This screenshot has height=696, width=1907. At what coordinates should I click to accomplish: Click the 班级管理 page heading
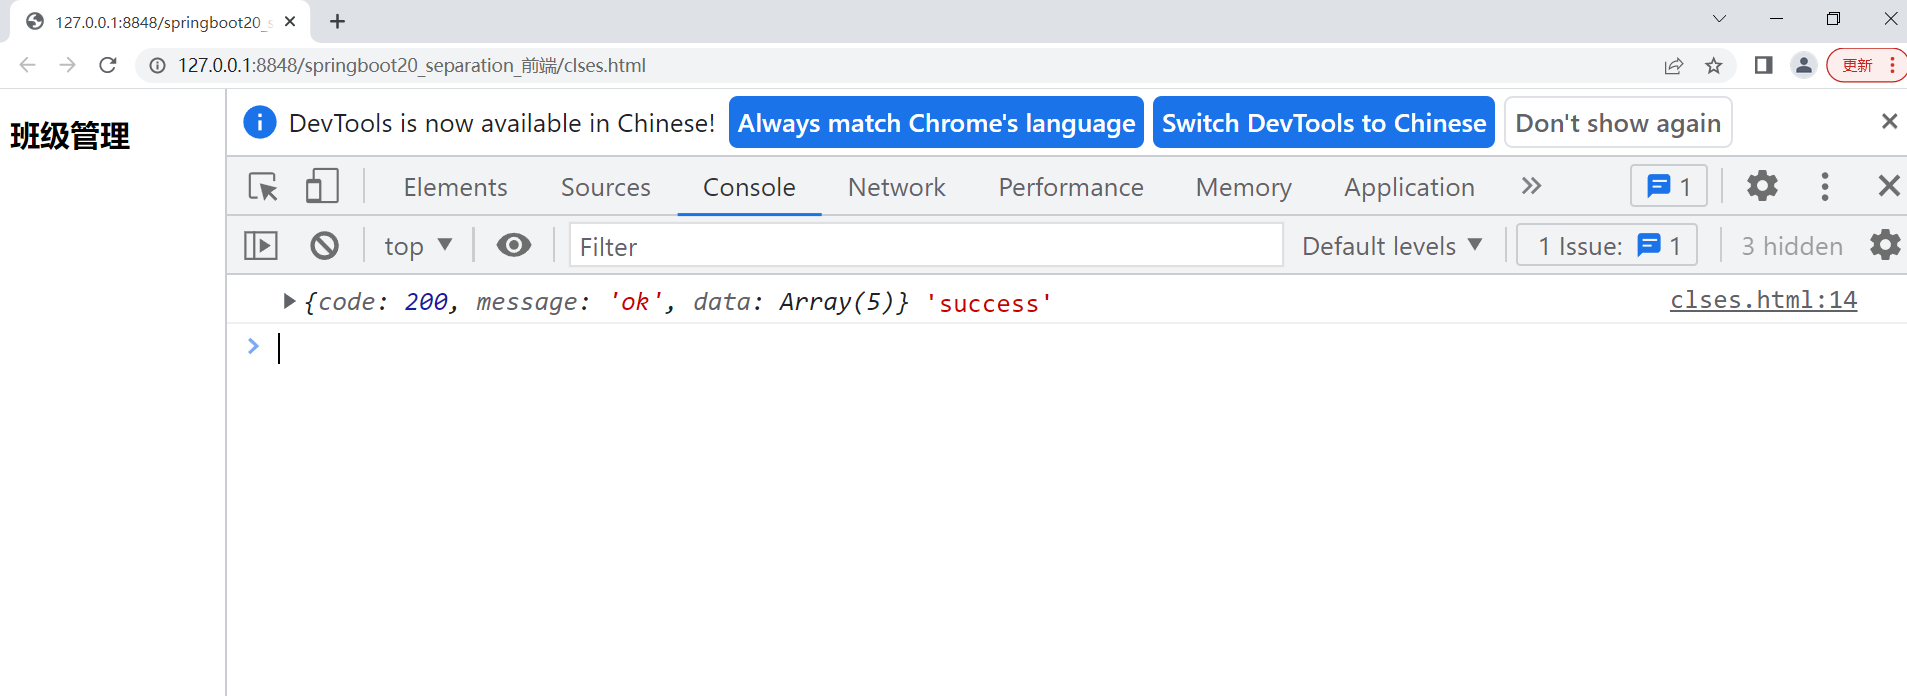click(x=70, y=135)
